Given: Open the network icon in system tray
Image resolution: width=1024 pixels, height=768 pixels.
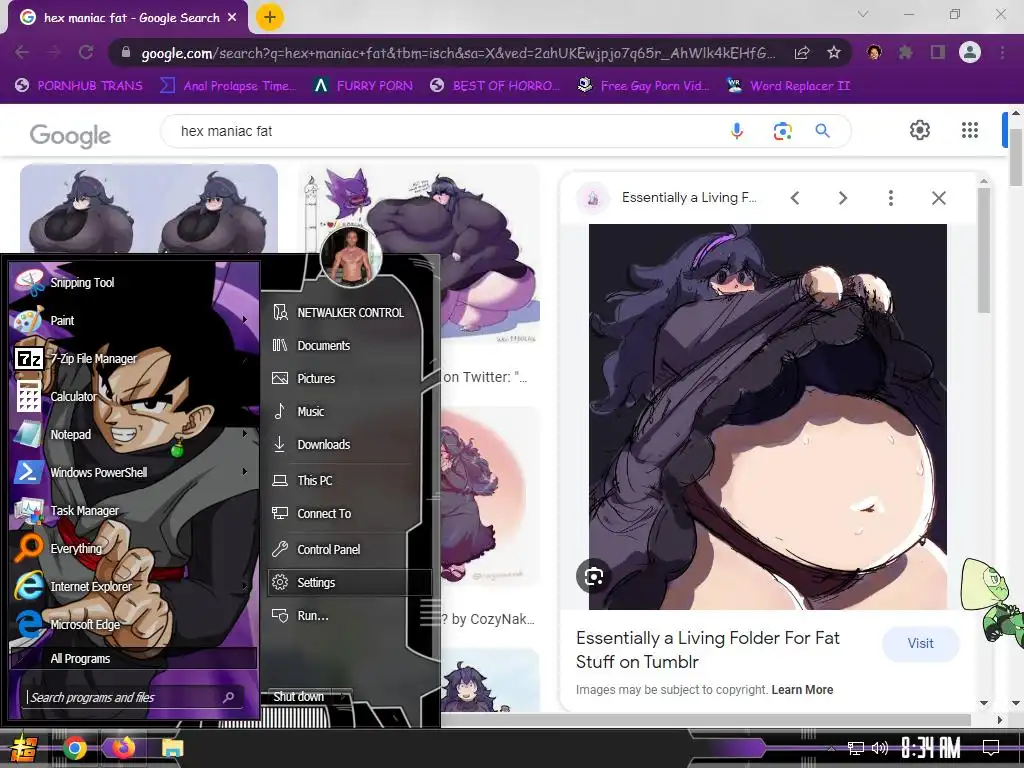Looking at the screenshot, I should pyautogui.click(x=855, y=748).
